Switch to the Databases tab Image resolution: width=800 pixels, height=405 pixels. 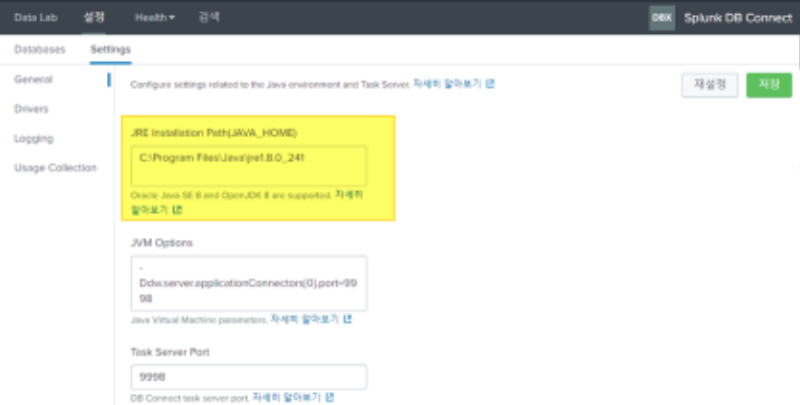pos(40,49)
